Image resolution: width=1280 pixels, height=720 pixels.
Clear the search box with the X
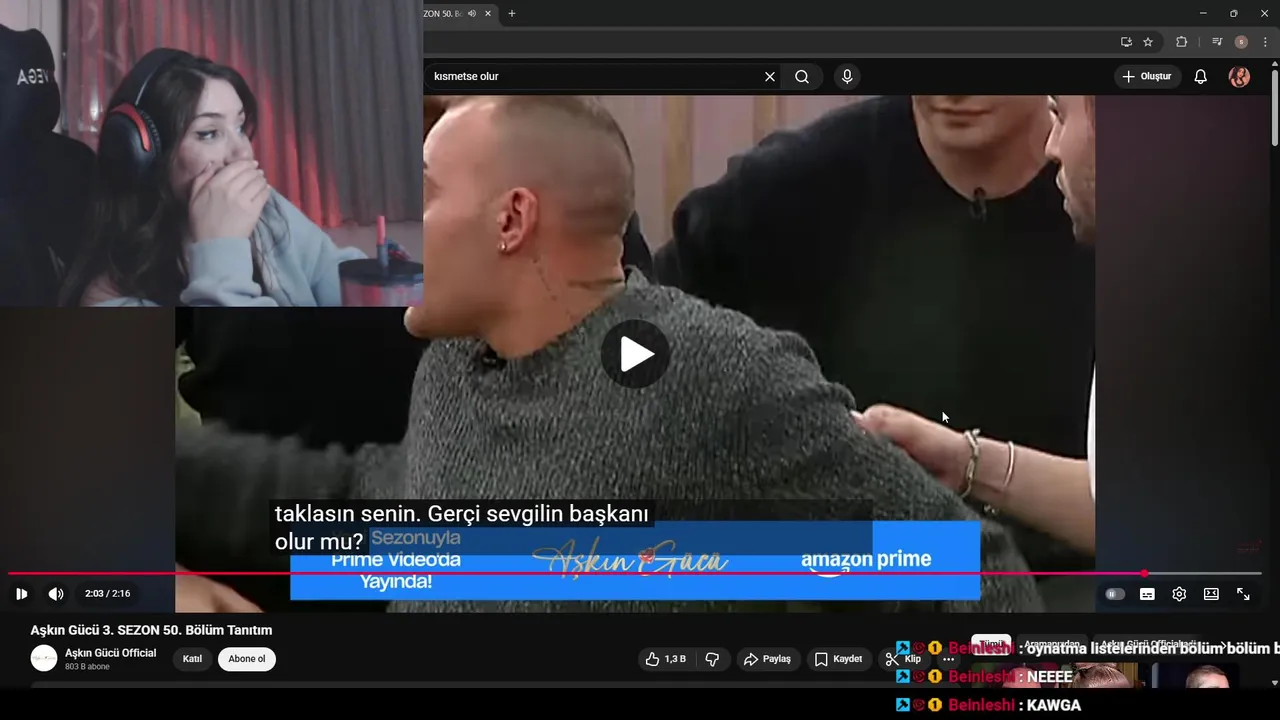[770, 77]
